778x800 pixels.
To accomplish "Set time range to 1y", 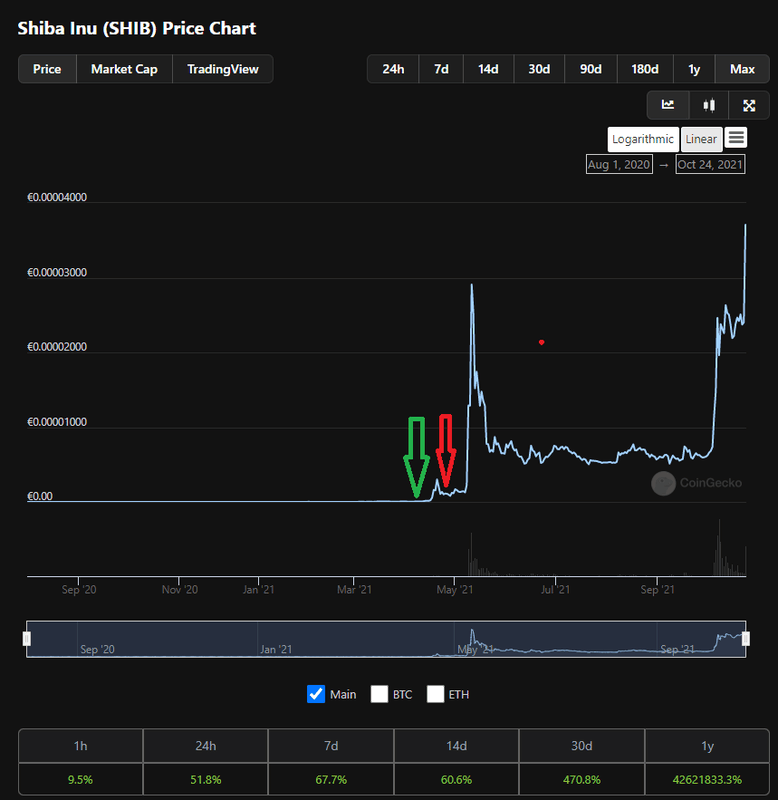I will [694, 69].
